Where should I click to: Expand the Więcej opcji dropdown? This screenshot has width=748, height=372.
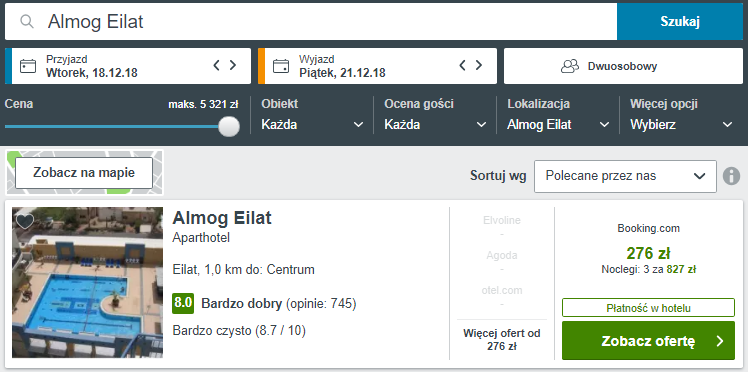point(681,115)
